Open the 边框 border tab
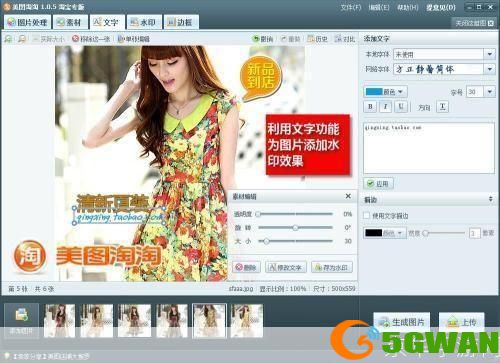Image resolution: width=500 pixels, height=363 pixels. 181,22
